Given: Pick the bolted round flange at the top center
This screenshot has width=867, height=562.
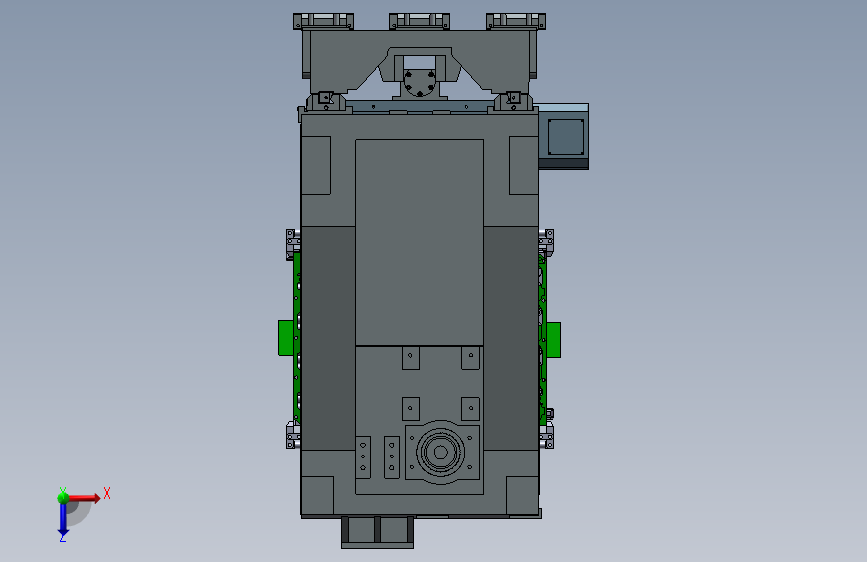Looking at the screenshot, I should (419, 82).
